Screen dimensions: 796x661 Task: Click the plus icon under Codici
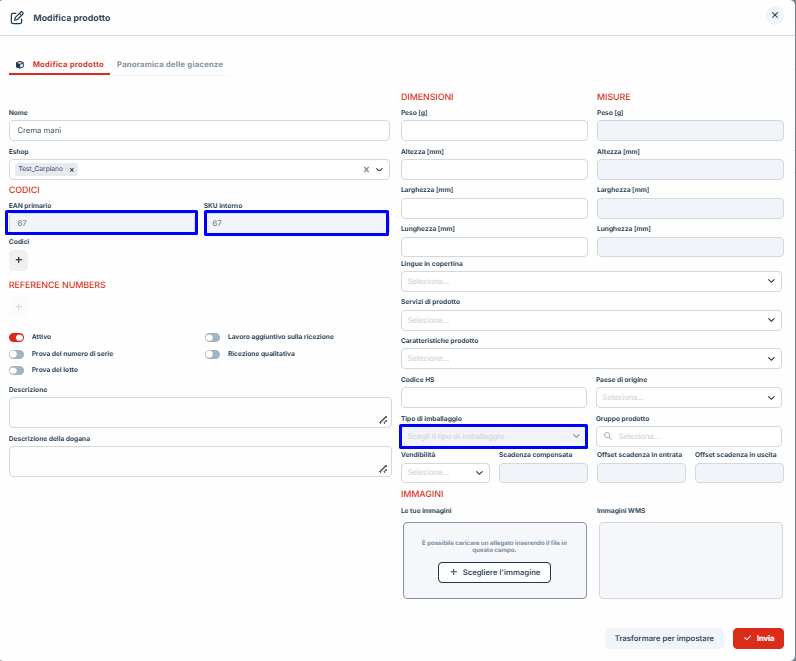pyautogui.click(x=18, y=260)
